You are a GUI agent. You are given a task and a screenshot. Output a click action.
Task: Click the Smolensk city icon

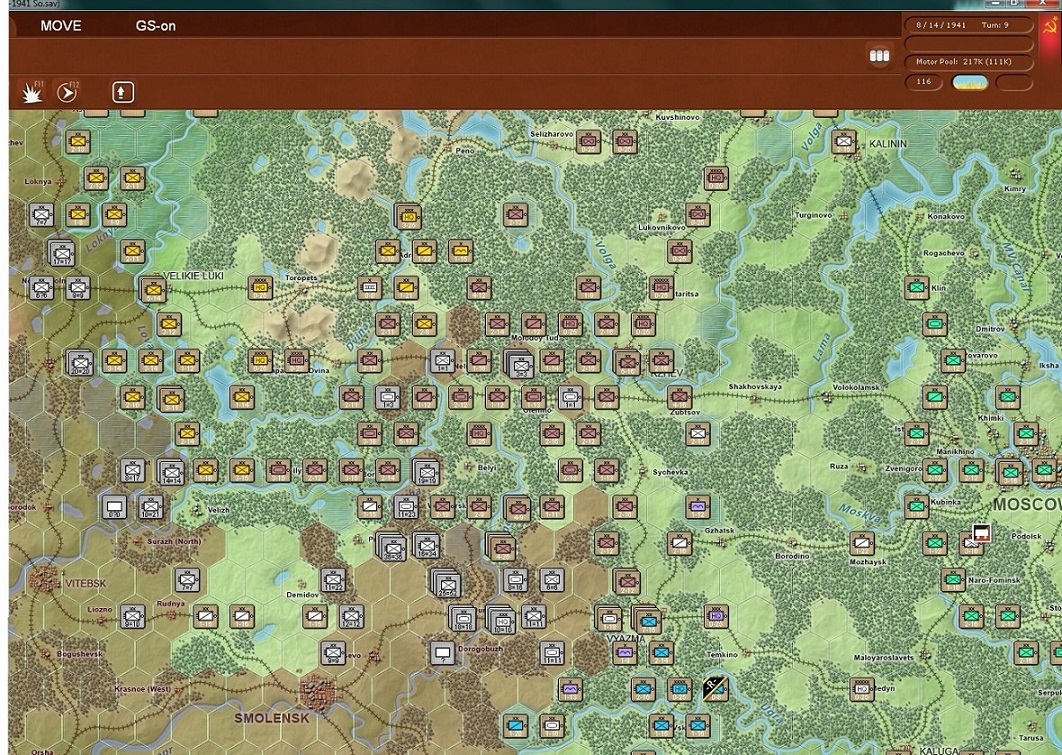318,692
